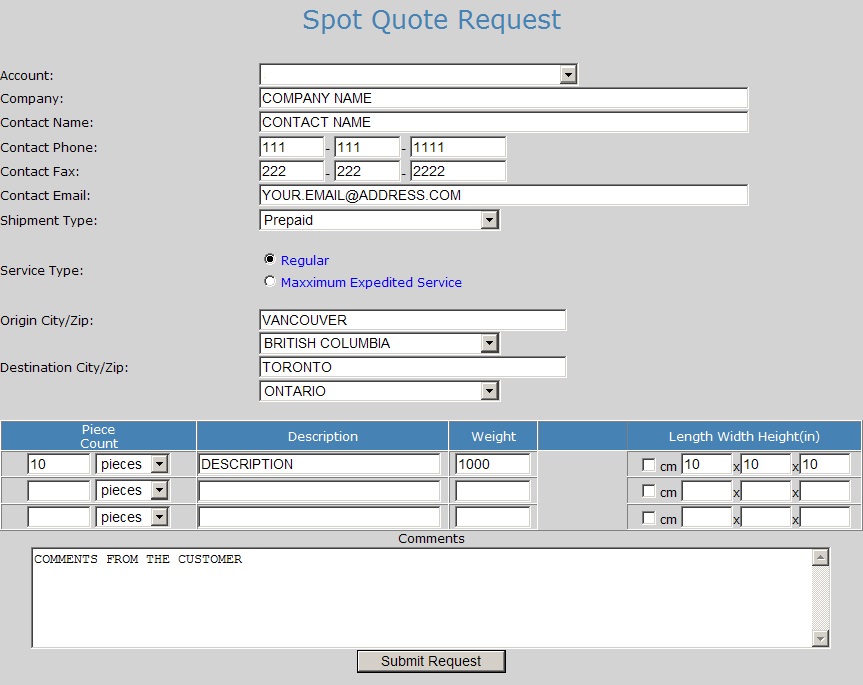The width and height of the screenshot is (863, 685).
Task: Check the cm box in third row
Action: click(649, 518)
